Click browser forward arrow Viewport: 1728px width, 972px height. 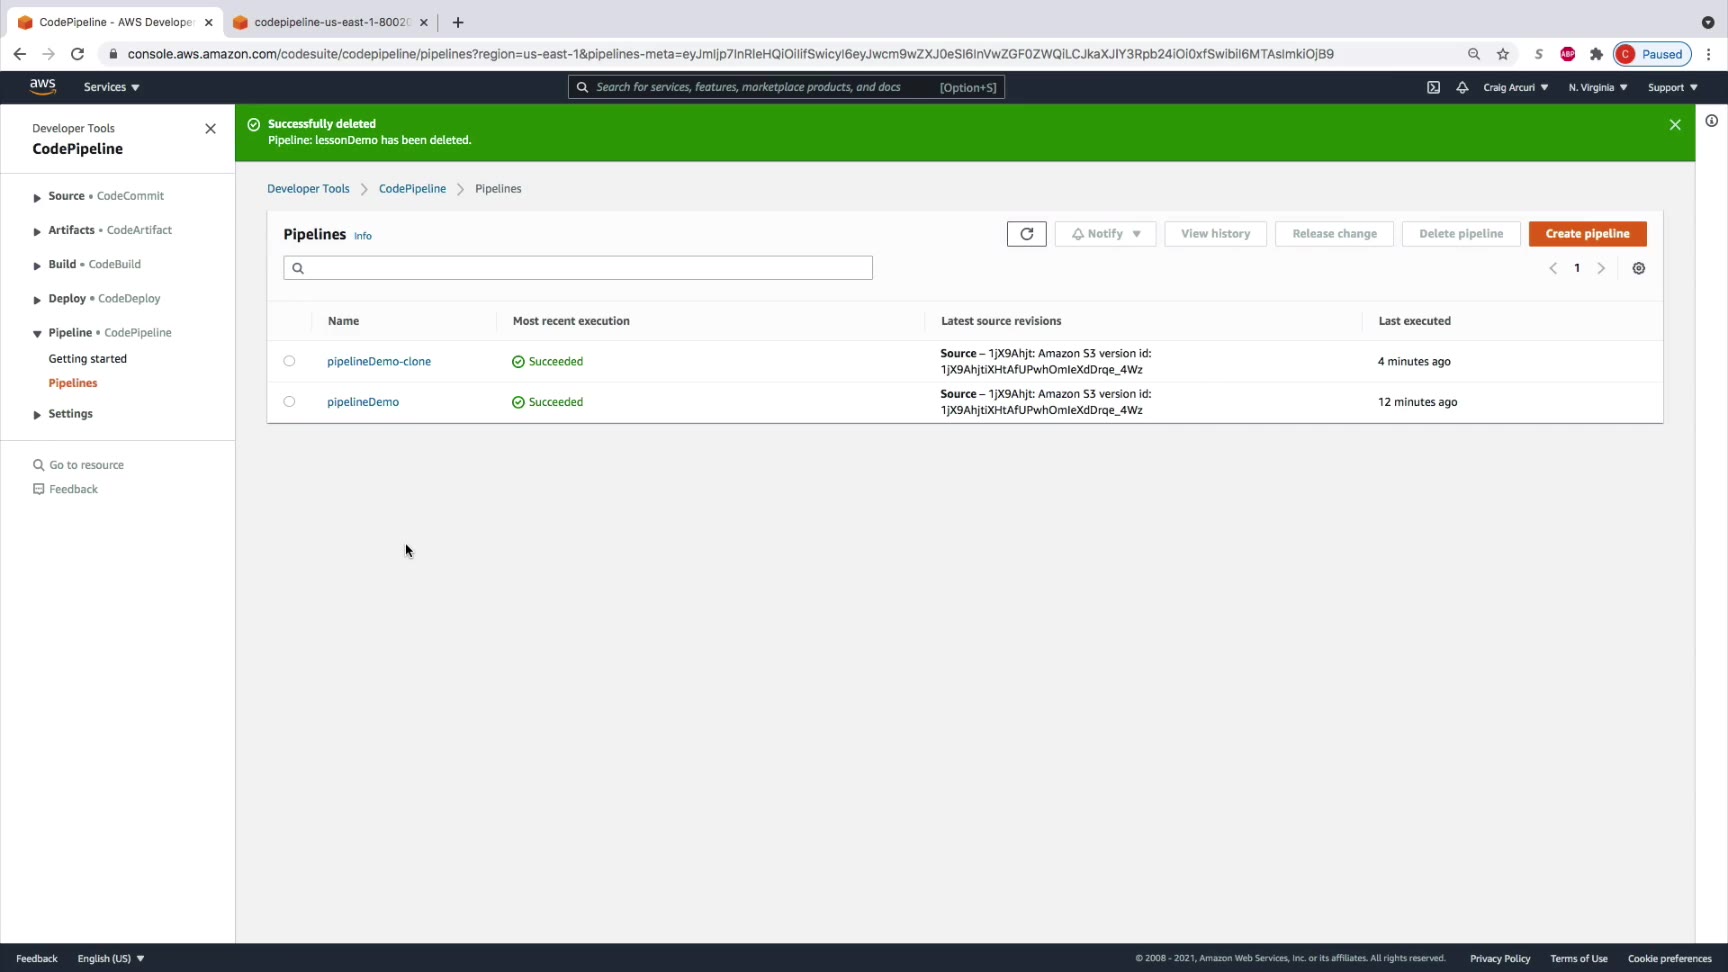[x=48, y=54]
